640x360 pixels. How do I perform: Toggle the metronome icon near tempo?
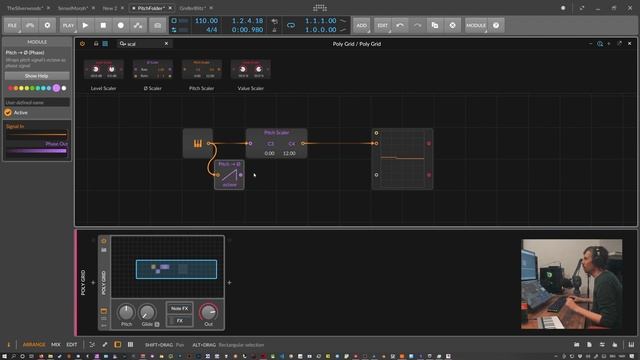click(x=274, y=30)
